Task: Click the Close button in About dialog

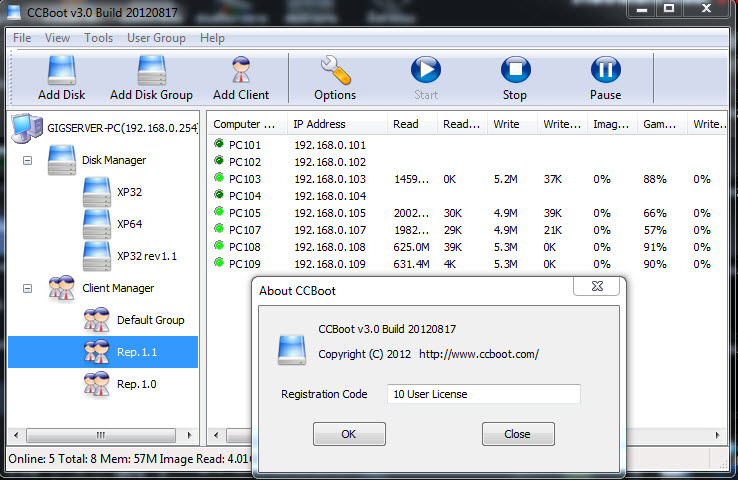Action: [x=517, y=434]
